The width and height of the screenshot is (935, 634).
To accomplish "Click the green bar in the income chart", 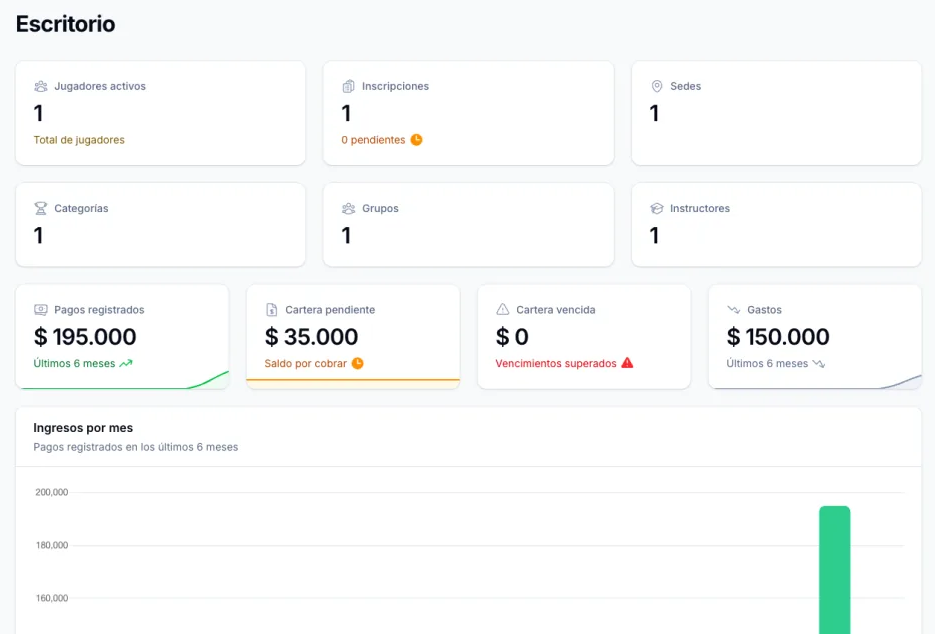I will pos(834,570).
